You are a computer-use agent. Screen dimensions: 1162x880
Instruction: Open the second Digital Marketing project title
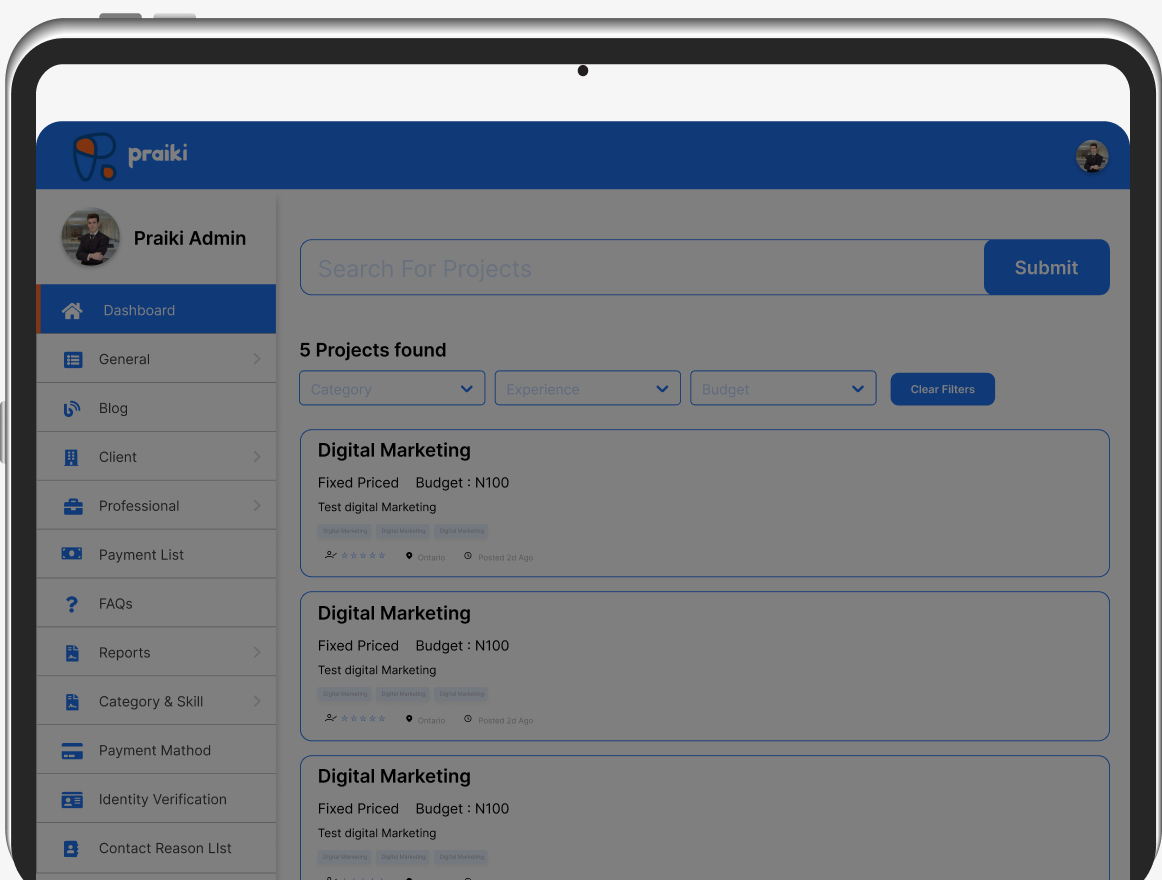[394, 613]
